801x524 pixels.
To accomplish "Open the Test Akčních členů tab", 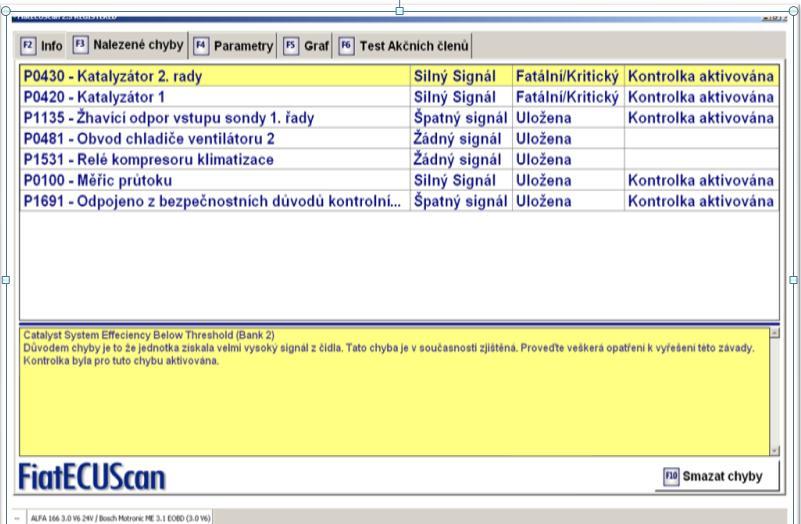I will click(x=405, y=47).
